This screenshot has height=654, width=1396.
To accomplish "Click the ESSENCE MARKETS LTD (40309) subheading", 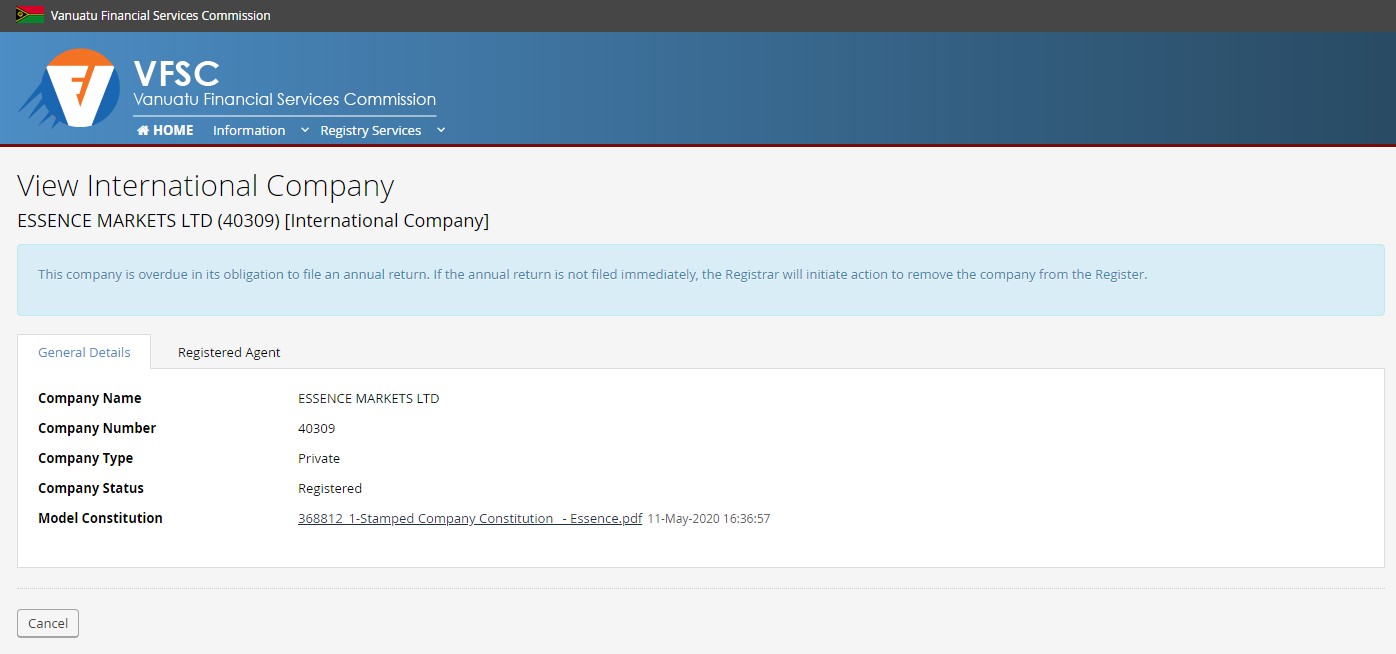I will click(x=253, y=220).
